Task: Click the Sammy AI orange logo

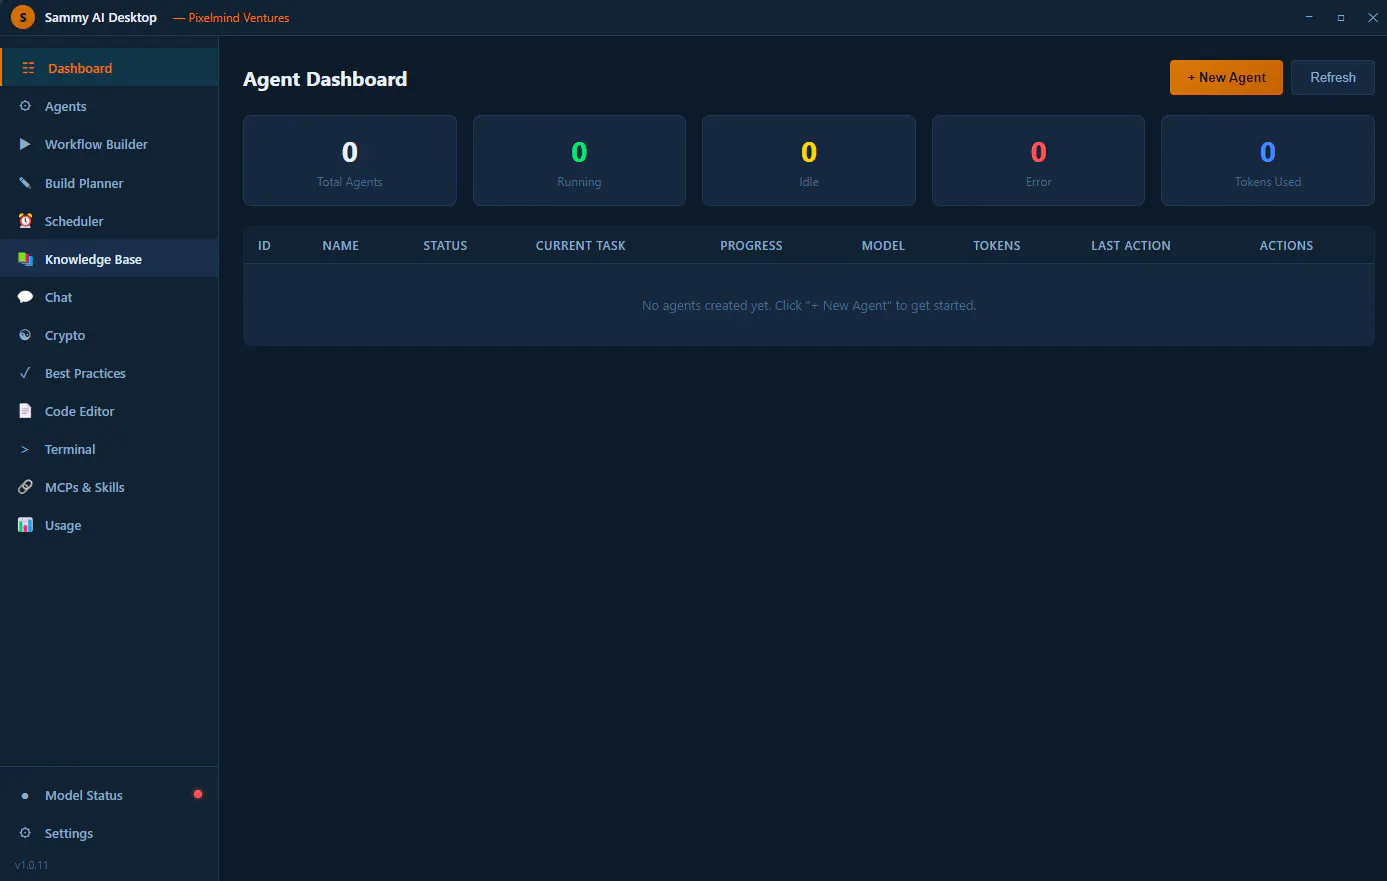Action: click(22, 17)
